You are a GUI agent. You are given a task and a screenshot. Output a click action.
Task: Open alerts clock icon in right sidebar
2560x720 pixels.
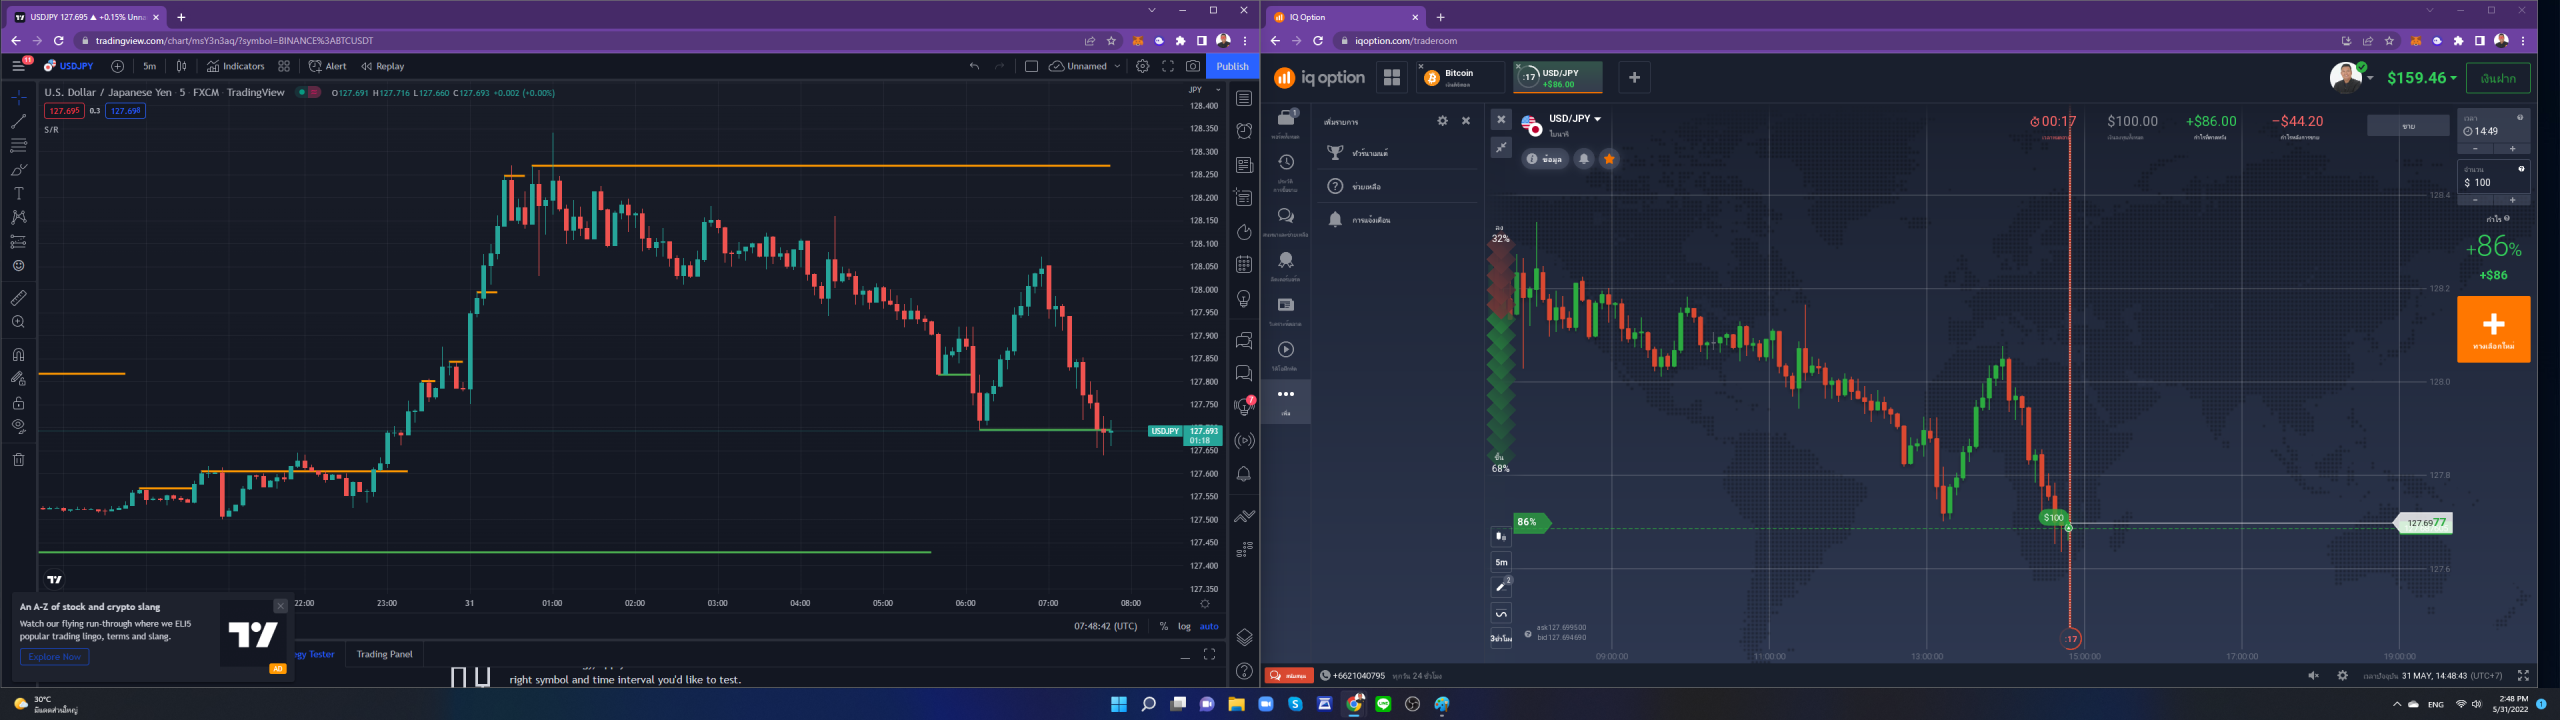(x=1244, y=131)
